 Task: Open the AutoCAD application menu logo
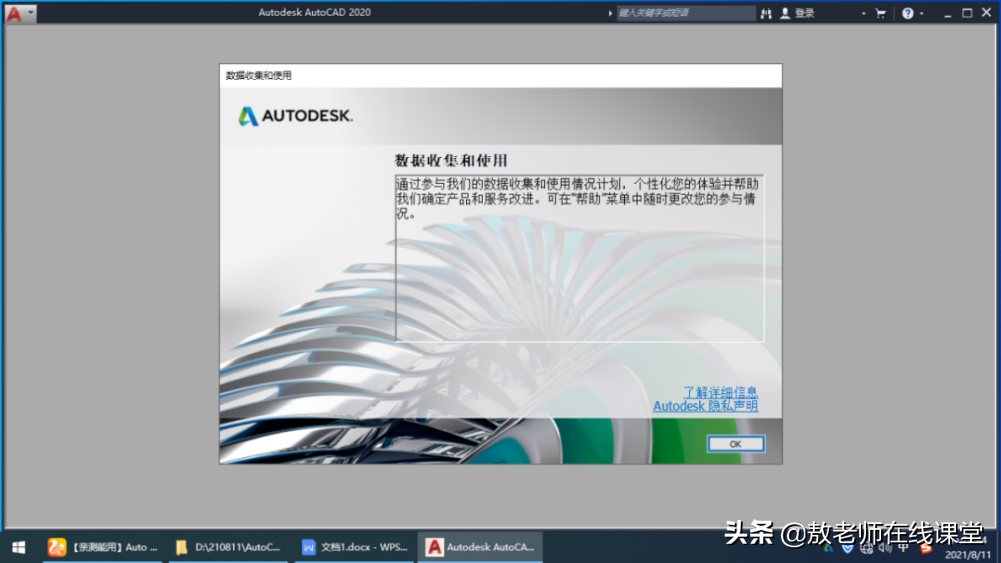[14, 13]
